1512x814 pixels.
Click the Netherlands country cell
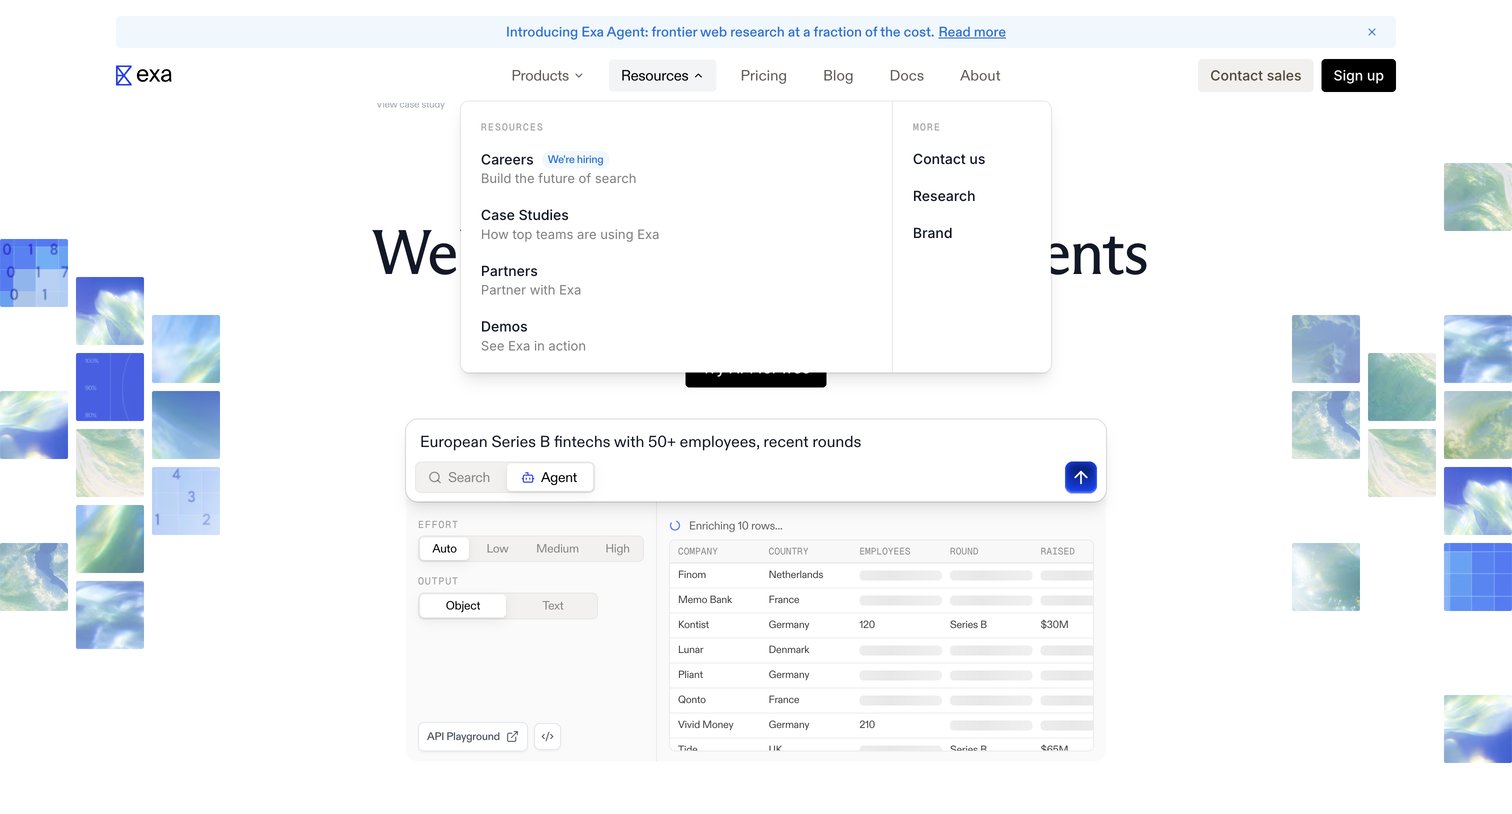(796, 575)
